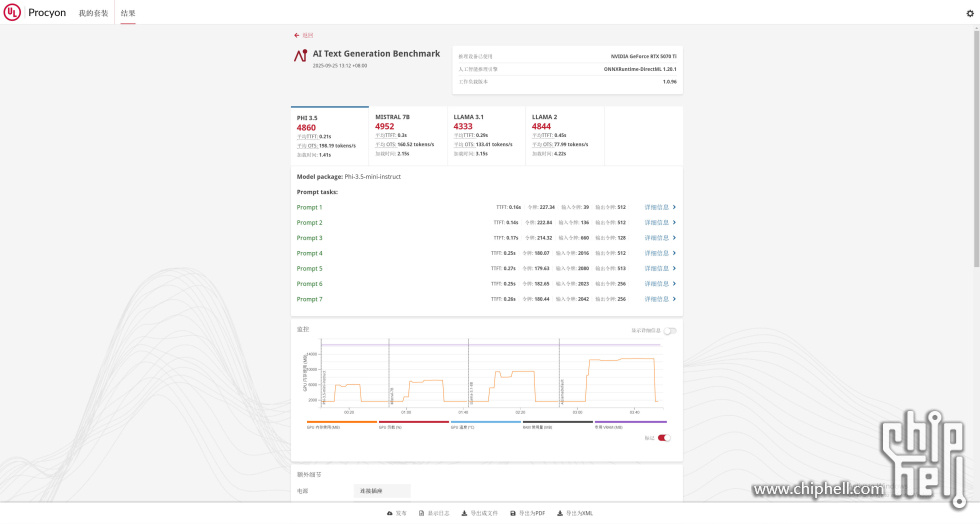This screenshot has height=524, width=980.
Task: Click the AI Text Generation Benchmark title
Action: point(376,54)
